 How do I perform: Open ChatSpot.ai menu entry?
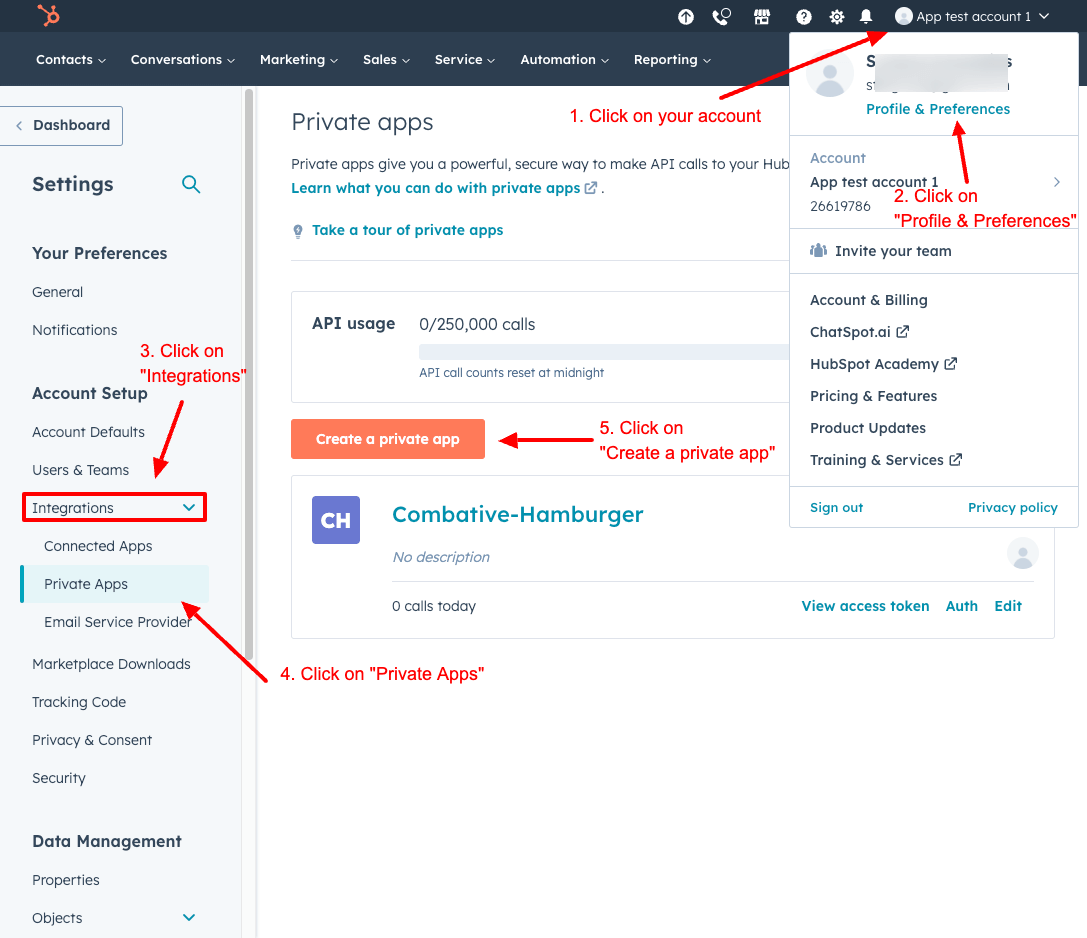tap(850, 331)
